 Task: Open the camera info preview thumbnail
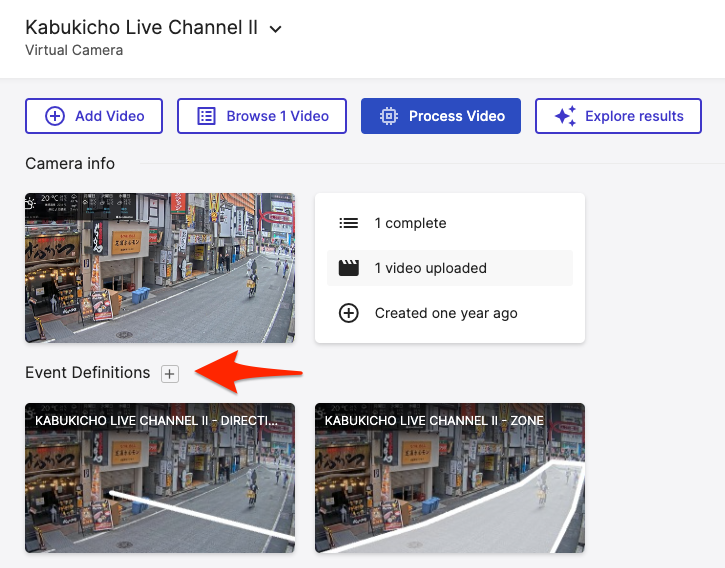(160, 268)
